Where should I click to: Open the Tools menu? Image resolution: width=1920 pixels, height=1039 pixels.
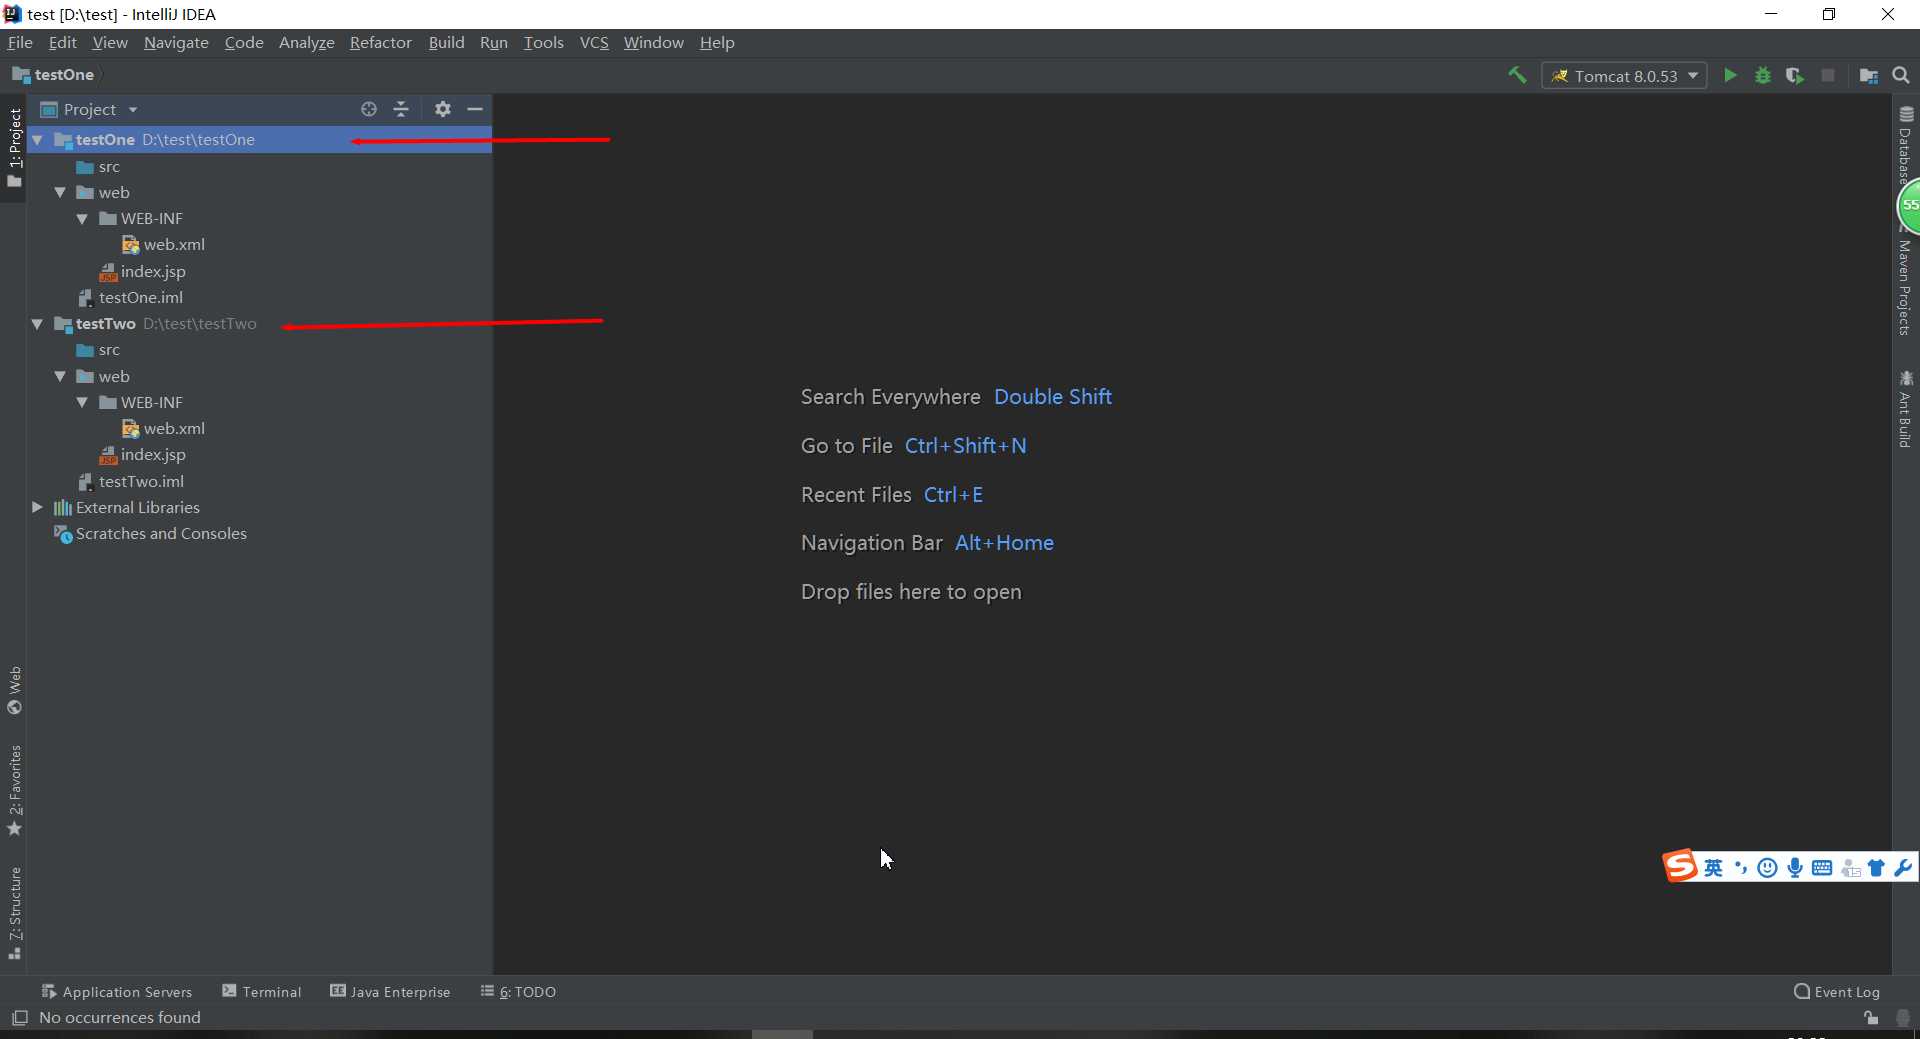pyautogui.click(x=543, y=42)
